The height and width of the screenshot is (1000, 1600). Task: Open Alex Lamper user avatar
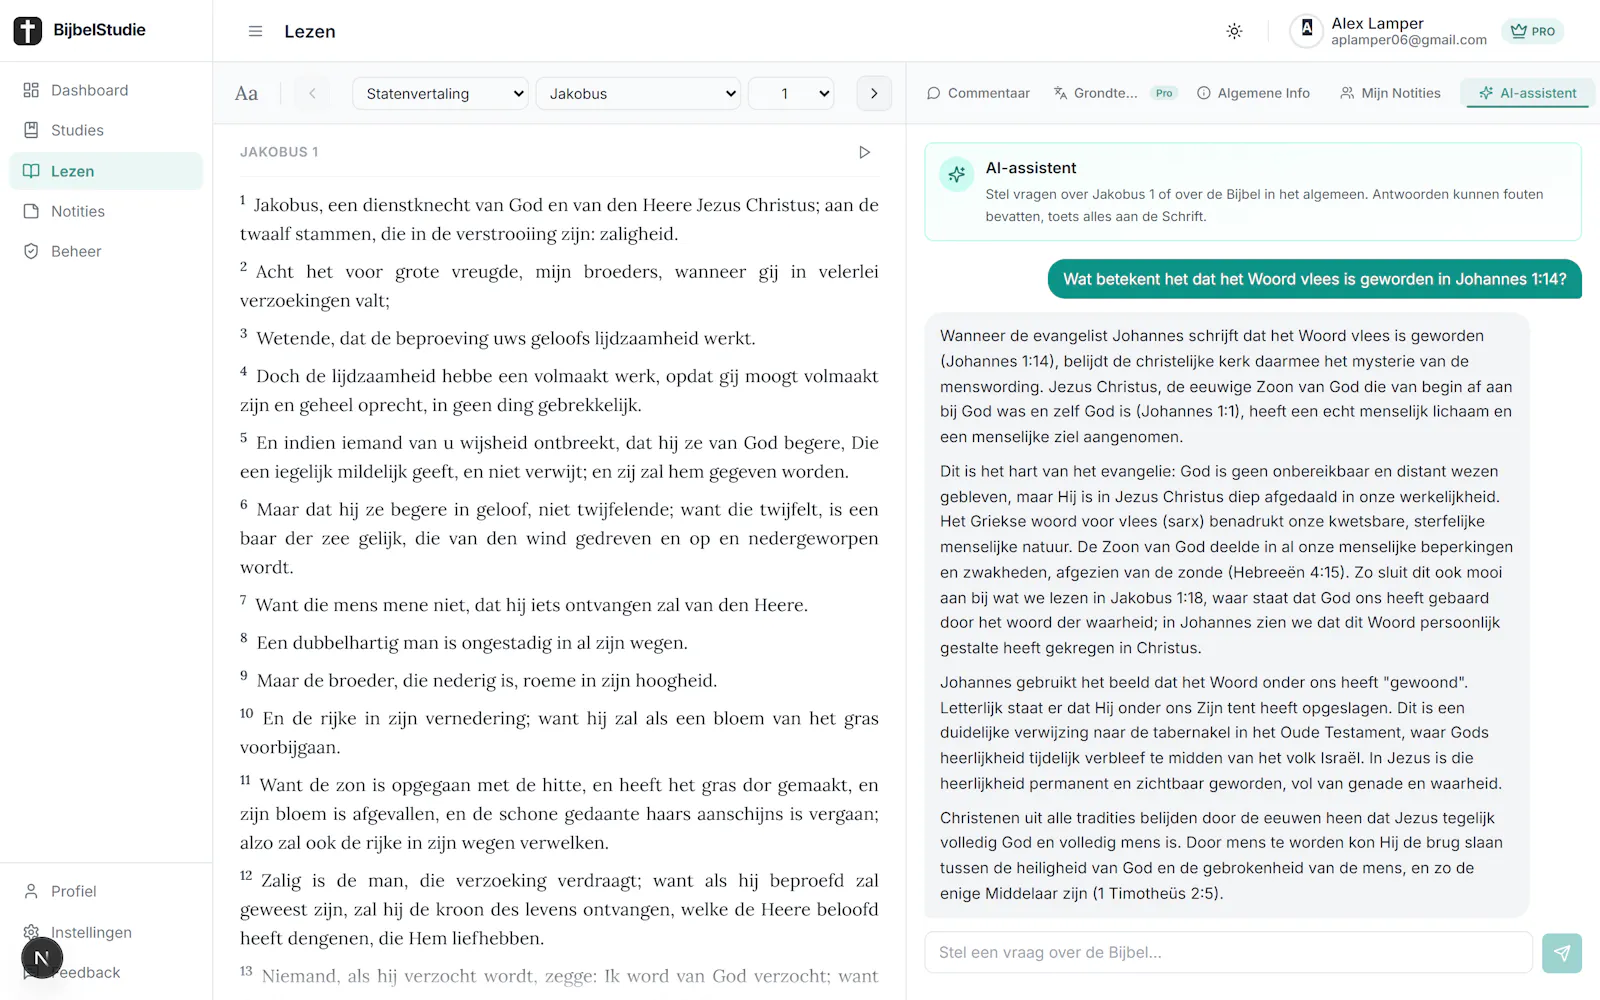pos(1306,31)
